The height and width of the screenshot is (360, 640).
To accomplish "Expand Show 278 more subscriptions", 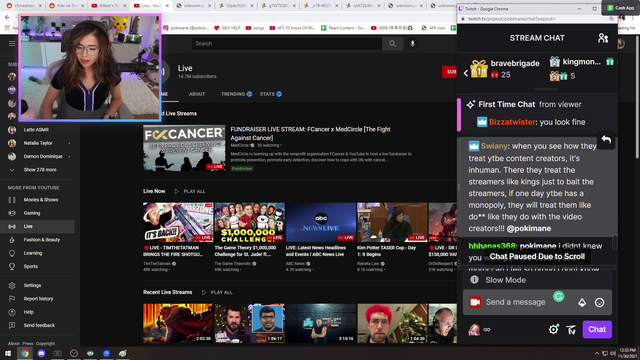I will [x=38, y=170].
